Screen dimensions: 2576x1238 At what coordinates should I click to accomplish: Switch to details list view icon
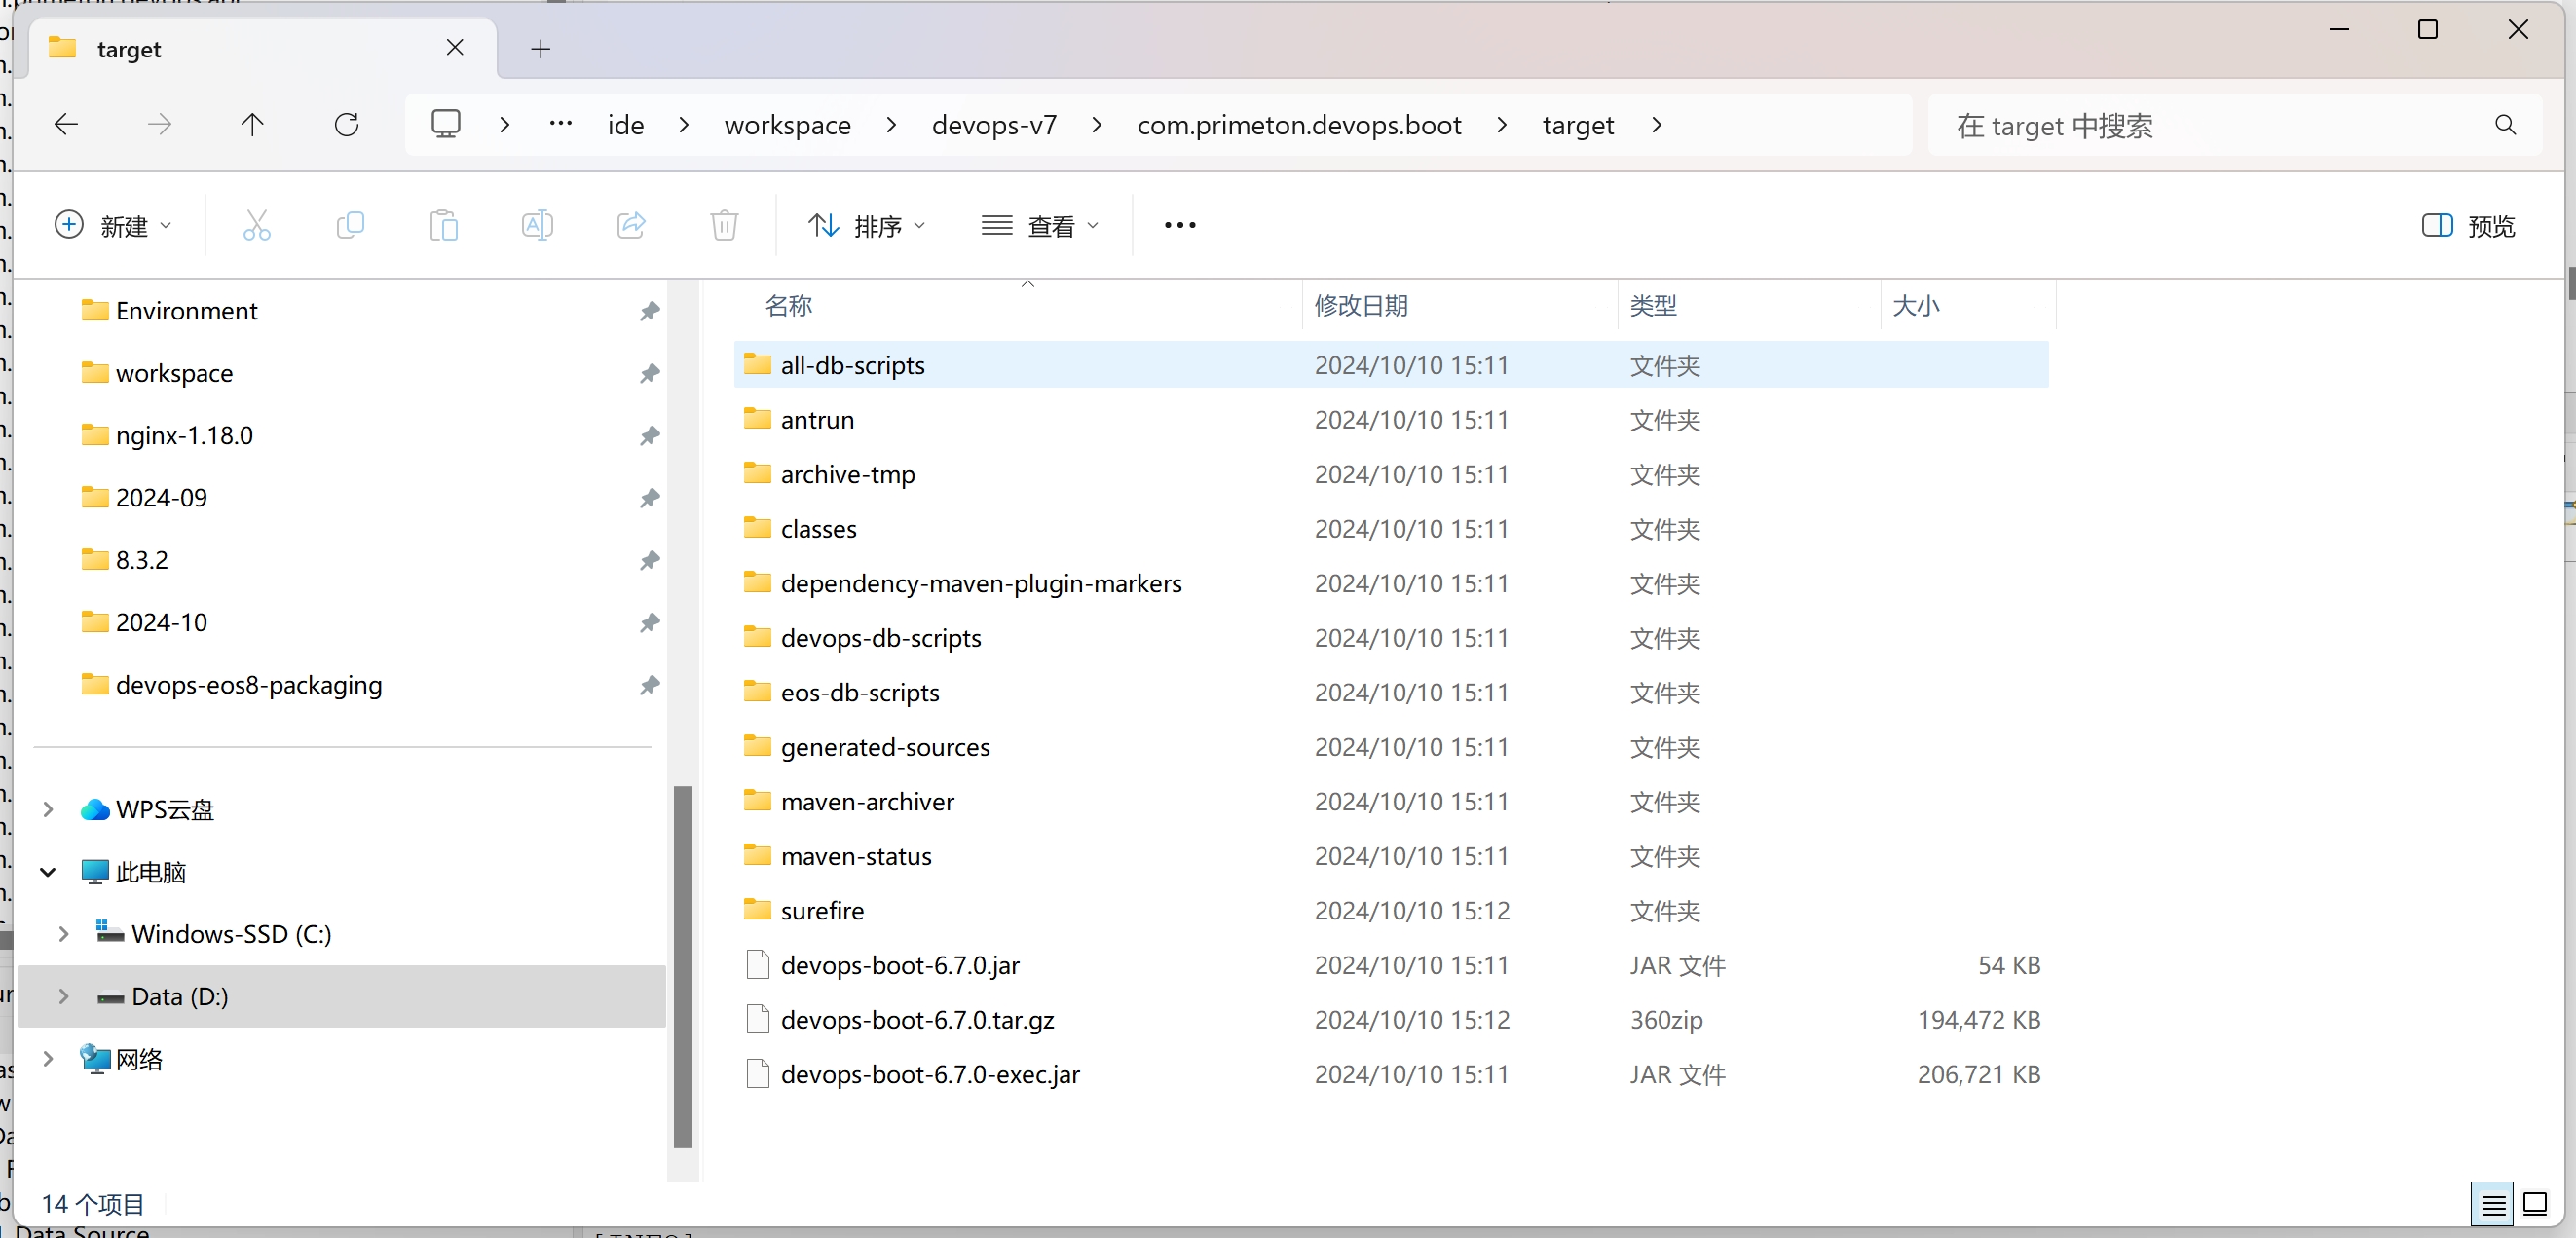tap(2492, 1204)
